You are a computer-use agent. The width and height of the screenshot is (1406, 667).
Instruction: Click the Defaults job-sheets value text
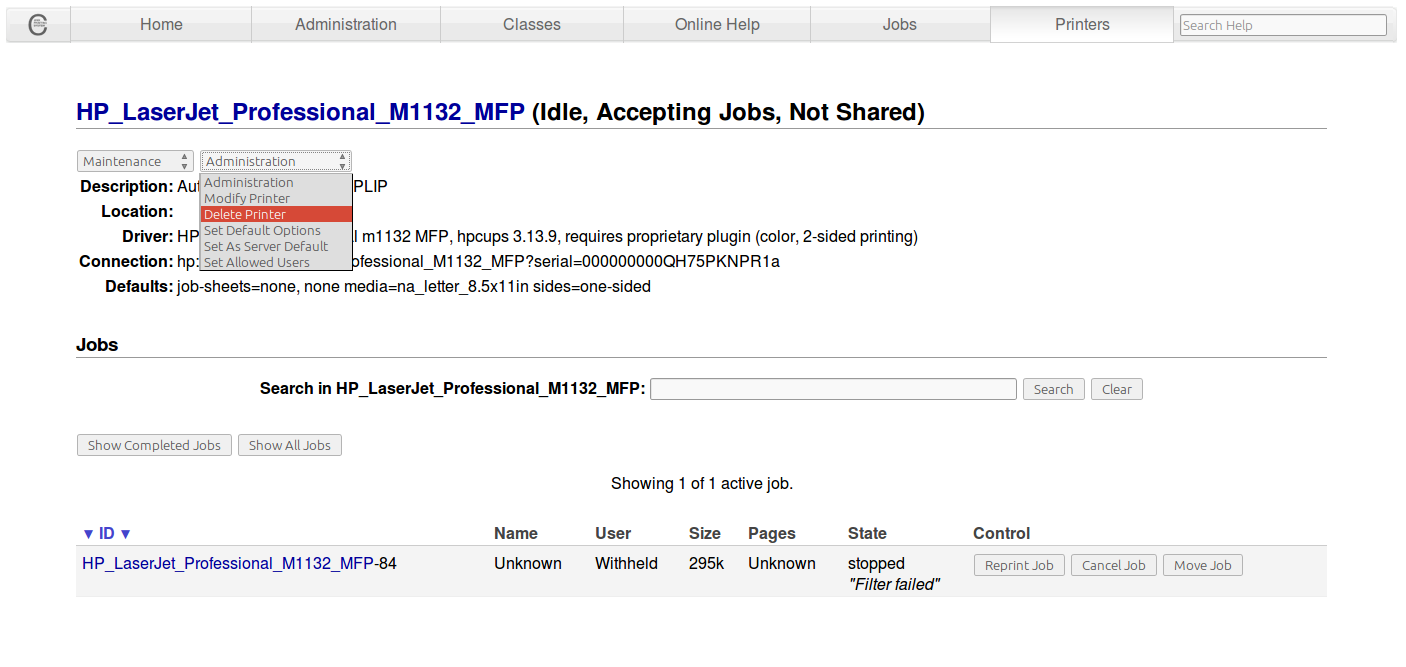click(x=414, y=286)
